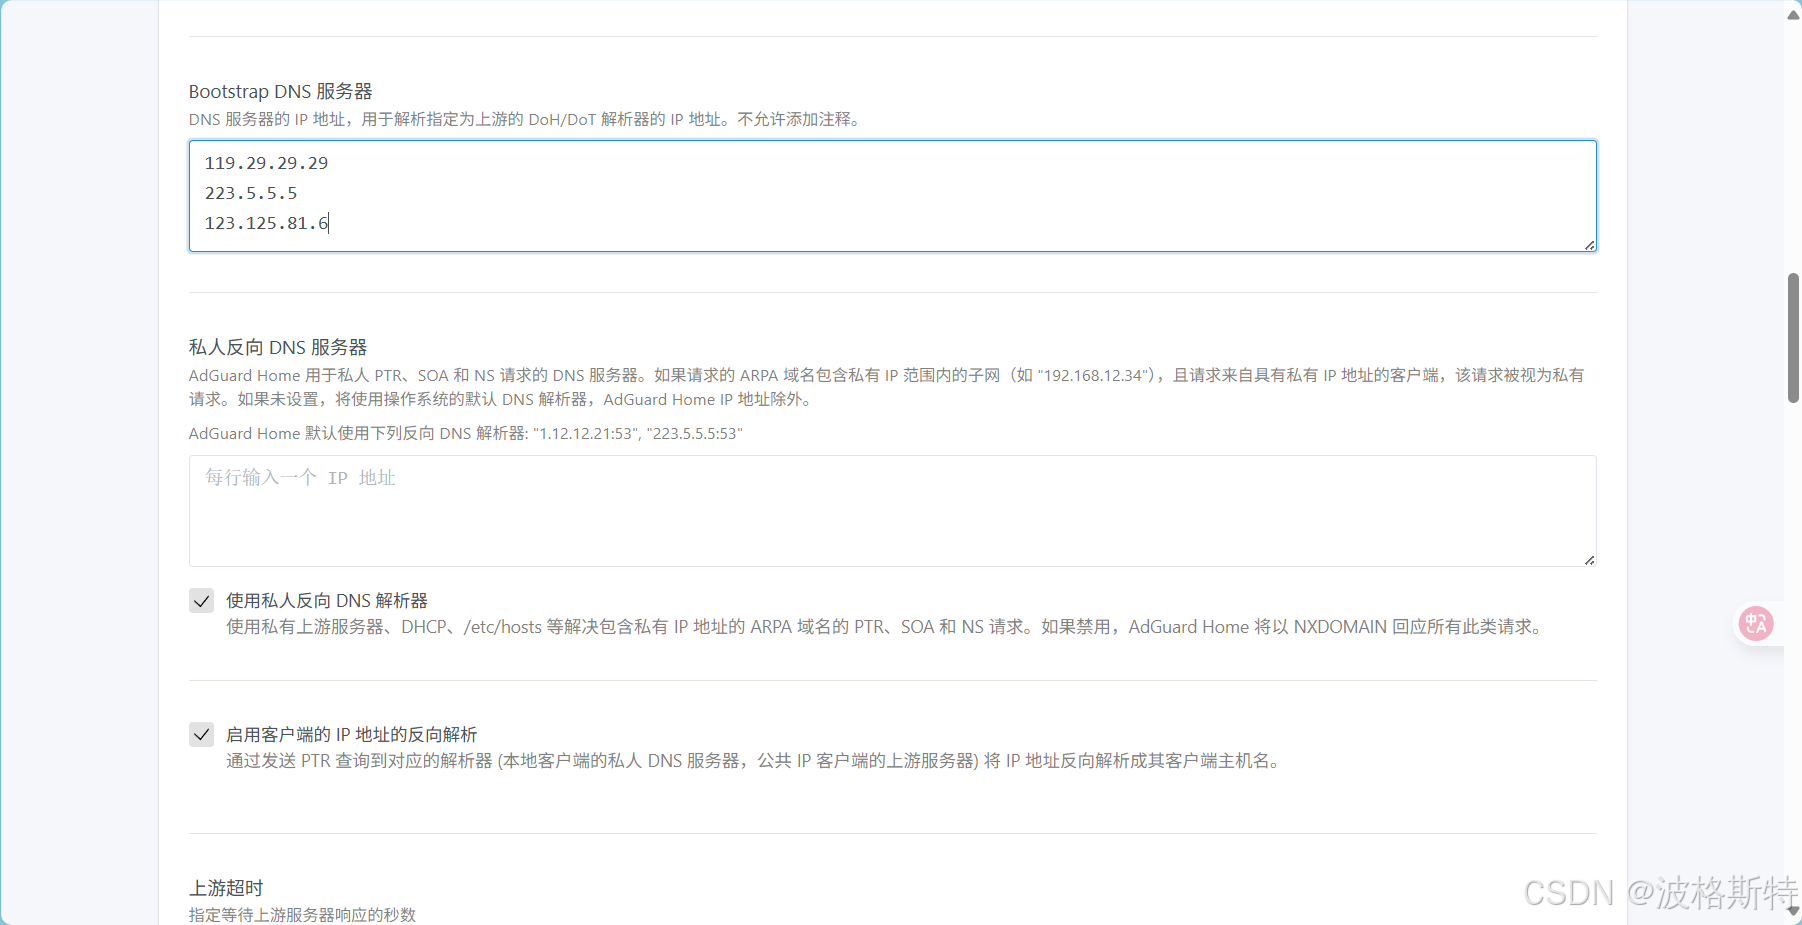Screen dimensions: 1802x925
Task: Click the private reverse DNS servers input box
Action: point(892,511)
